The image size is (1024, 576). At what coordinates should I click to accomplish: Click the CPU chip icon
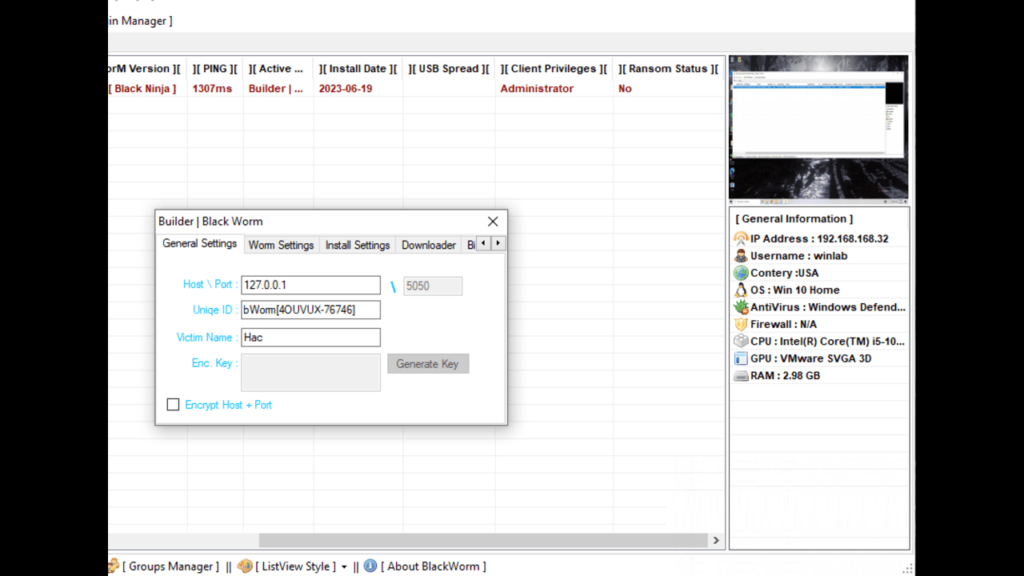(741, 341)
